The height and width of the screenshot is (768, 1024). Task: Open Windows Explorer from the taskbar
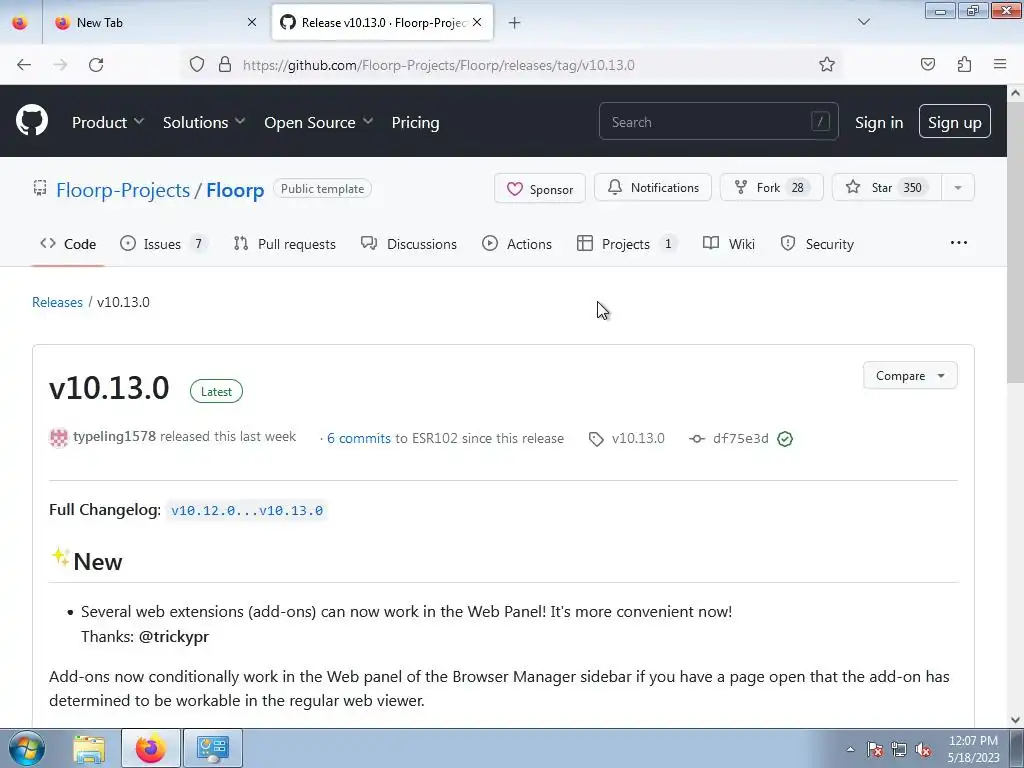point(89,748)
